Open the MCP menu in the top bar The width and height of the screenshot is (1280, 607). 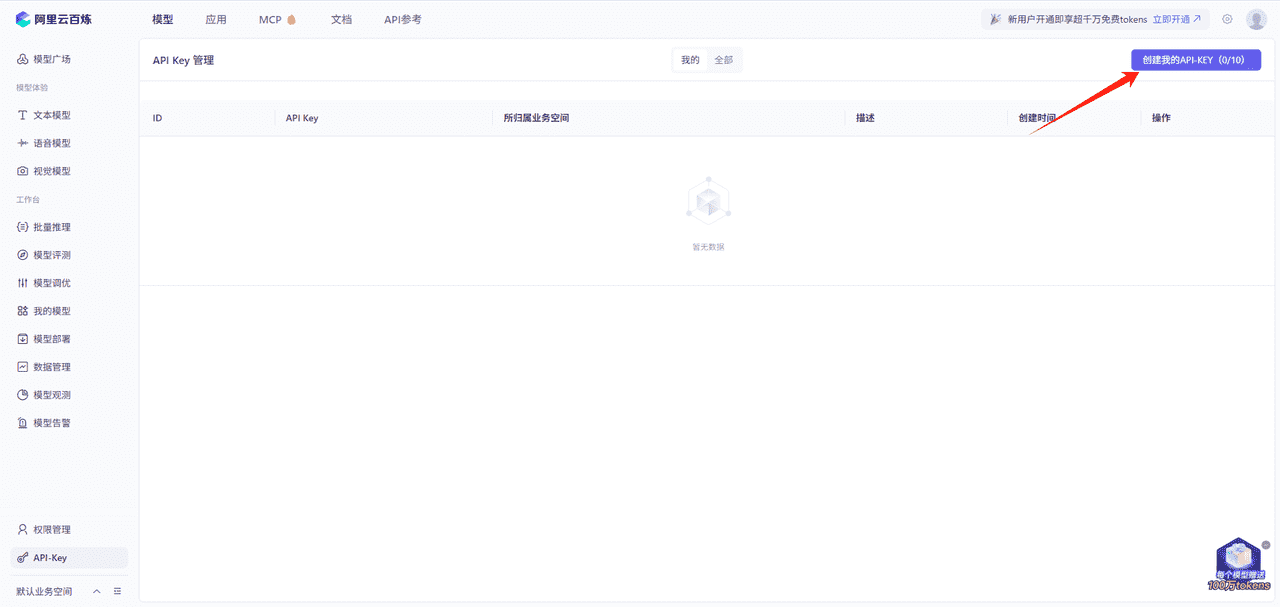[x=270, y=18]
